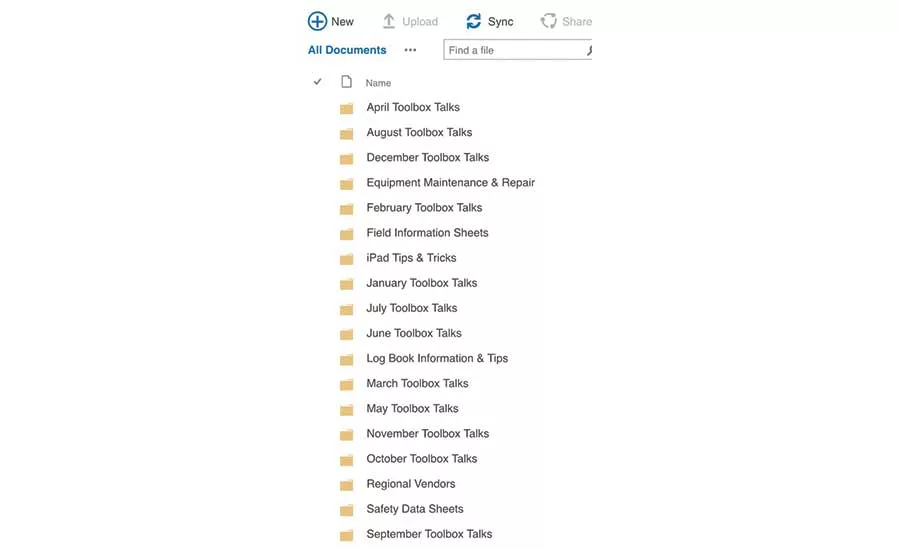
Task: Click folder icon beside Safety Data Sheets
Action: [x=346, y=510]
